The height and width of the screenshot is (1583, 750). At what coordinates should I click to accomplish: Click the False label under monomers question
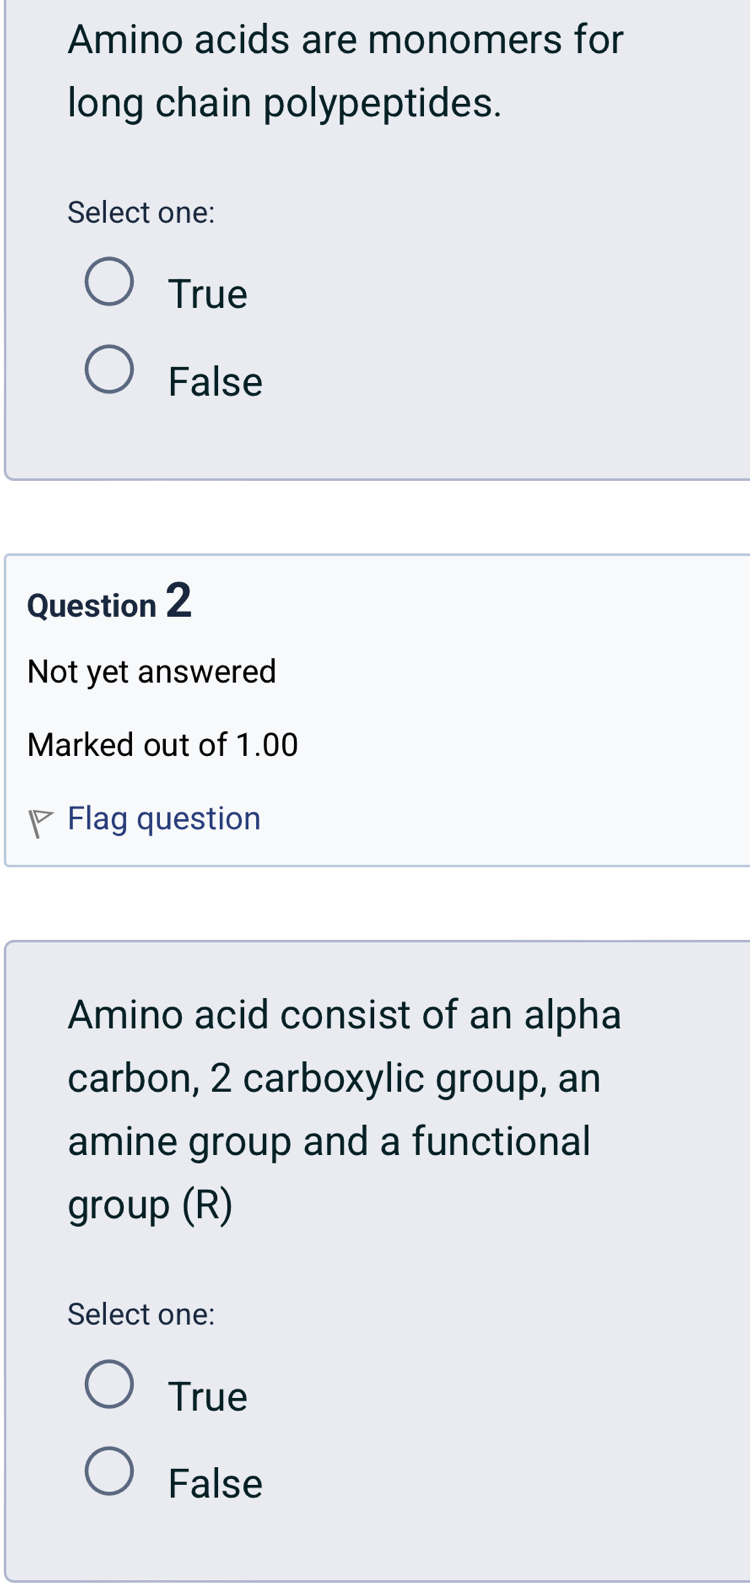215,382
